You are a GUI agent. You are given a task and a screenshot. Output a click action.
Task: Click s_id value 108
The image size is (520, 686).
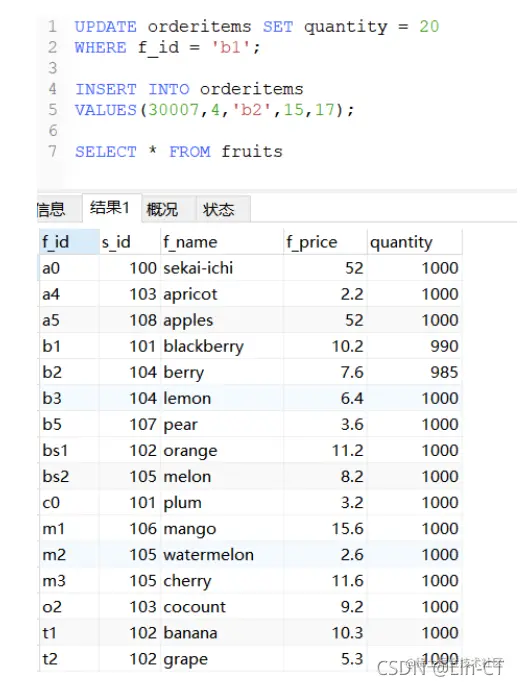coord(130,320)
